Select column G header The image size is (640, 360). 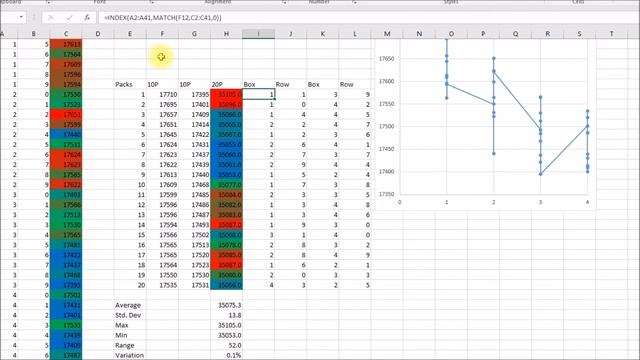pos(194,34)
